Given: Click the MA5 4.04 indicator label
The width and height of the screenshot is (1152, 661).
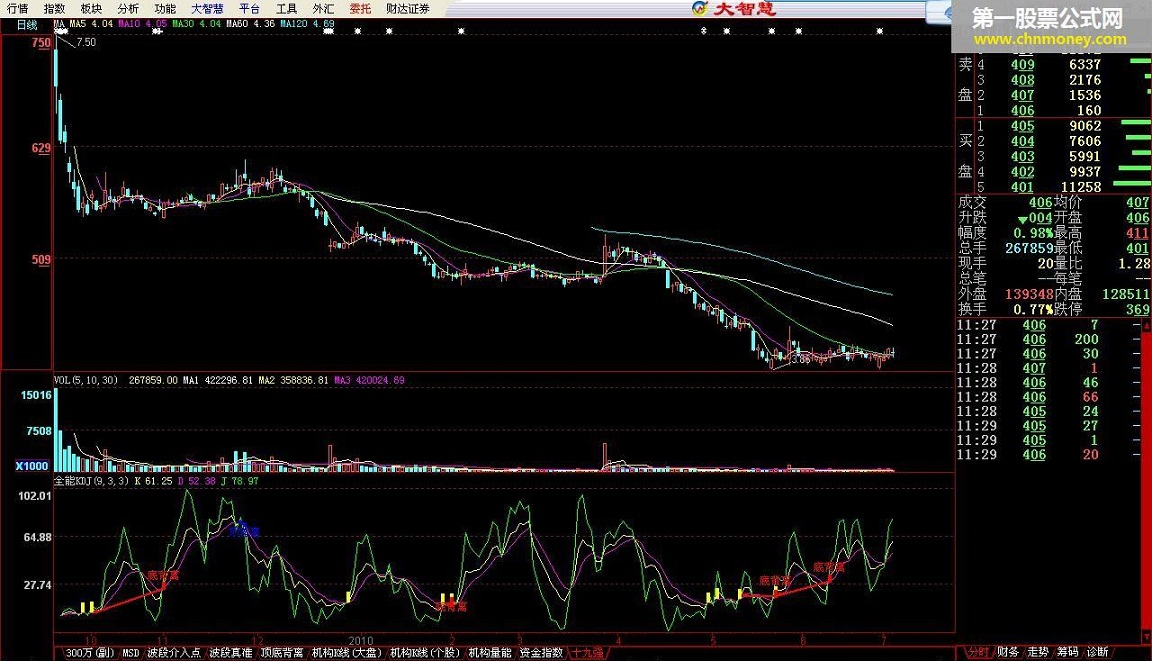Looking at the screenshot, I should point(92,24).
